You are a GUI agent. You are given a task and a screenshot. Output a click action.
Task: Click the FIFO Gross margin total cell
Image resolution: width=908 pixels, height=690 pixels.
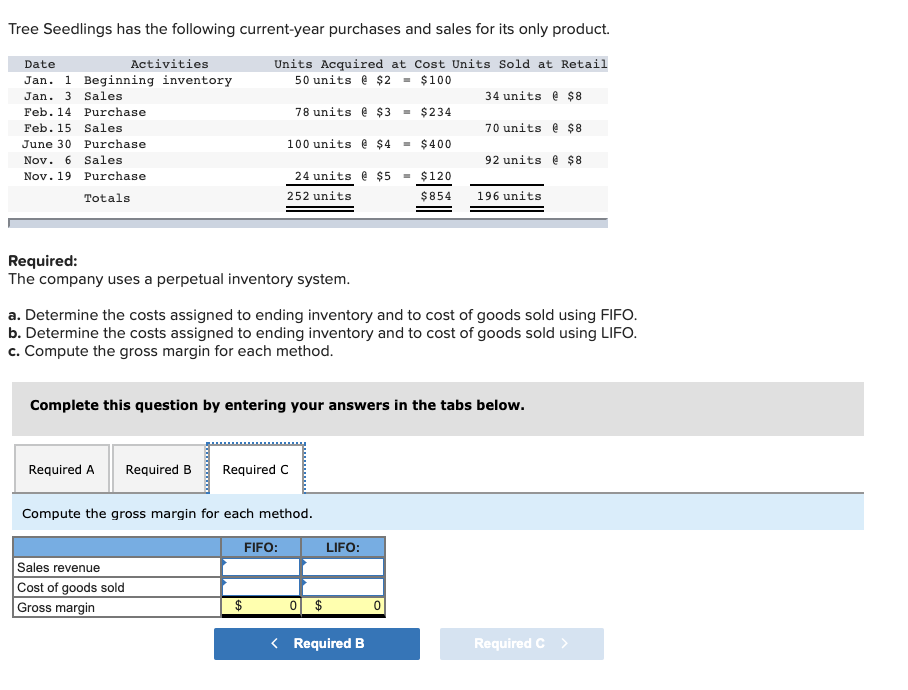[x=261, y=606]
